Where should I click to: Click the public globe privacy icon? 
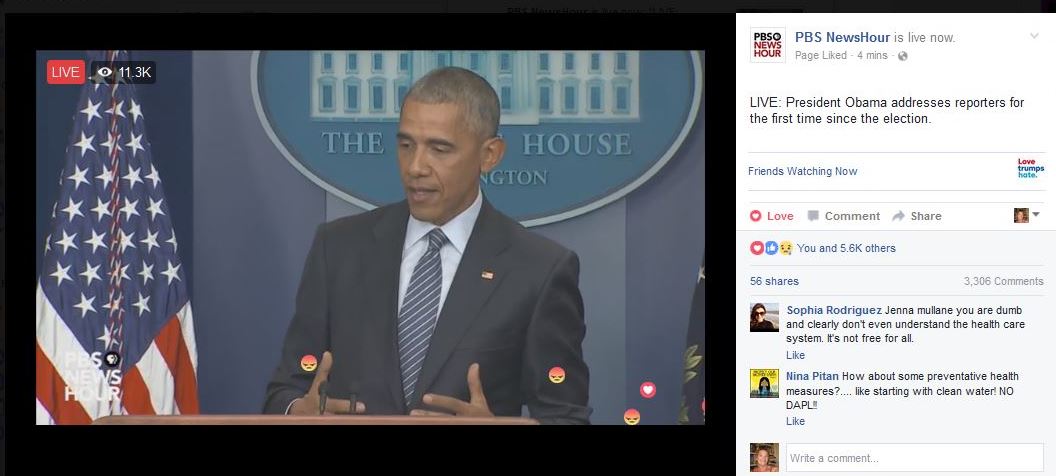click(902, 56)
